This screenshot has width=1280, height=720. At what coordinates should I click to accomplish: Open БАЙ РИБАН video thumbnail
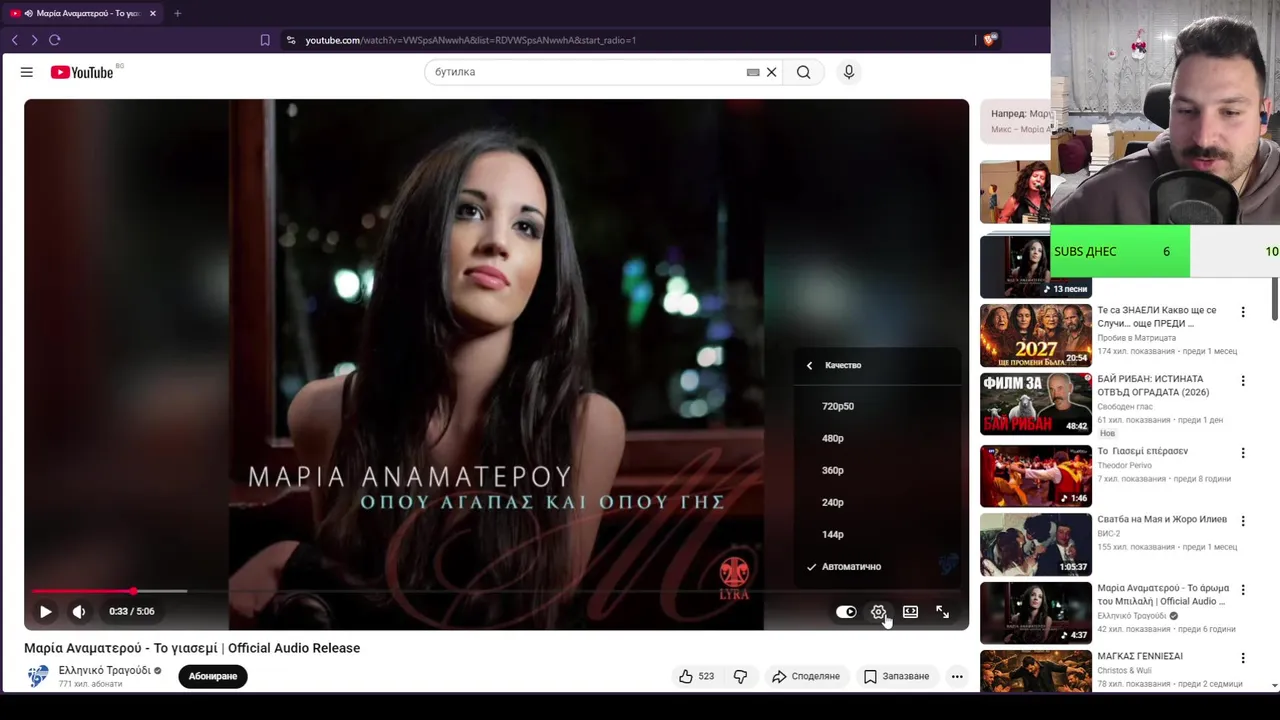(x=1036, y=404)
